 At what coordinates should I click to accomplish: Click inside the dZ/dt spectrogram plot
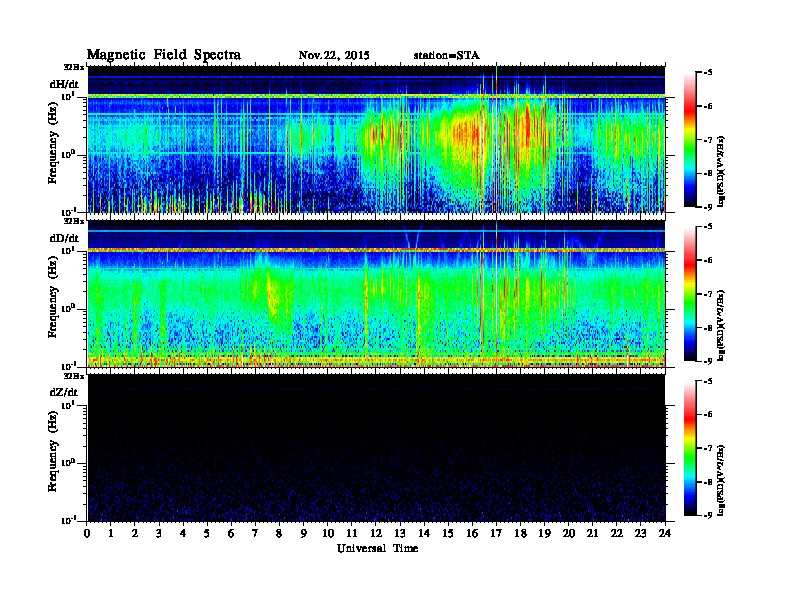coord(376,447)
